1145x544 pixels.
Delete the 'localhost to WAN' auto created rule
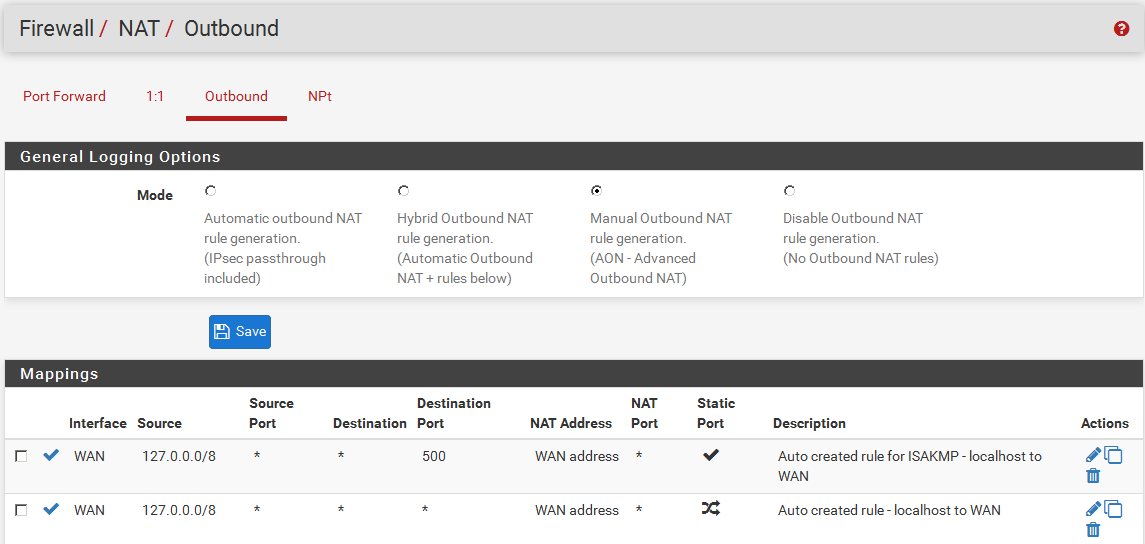click(1093, 530)
